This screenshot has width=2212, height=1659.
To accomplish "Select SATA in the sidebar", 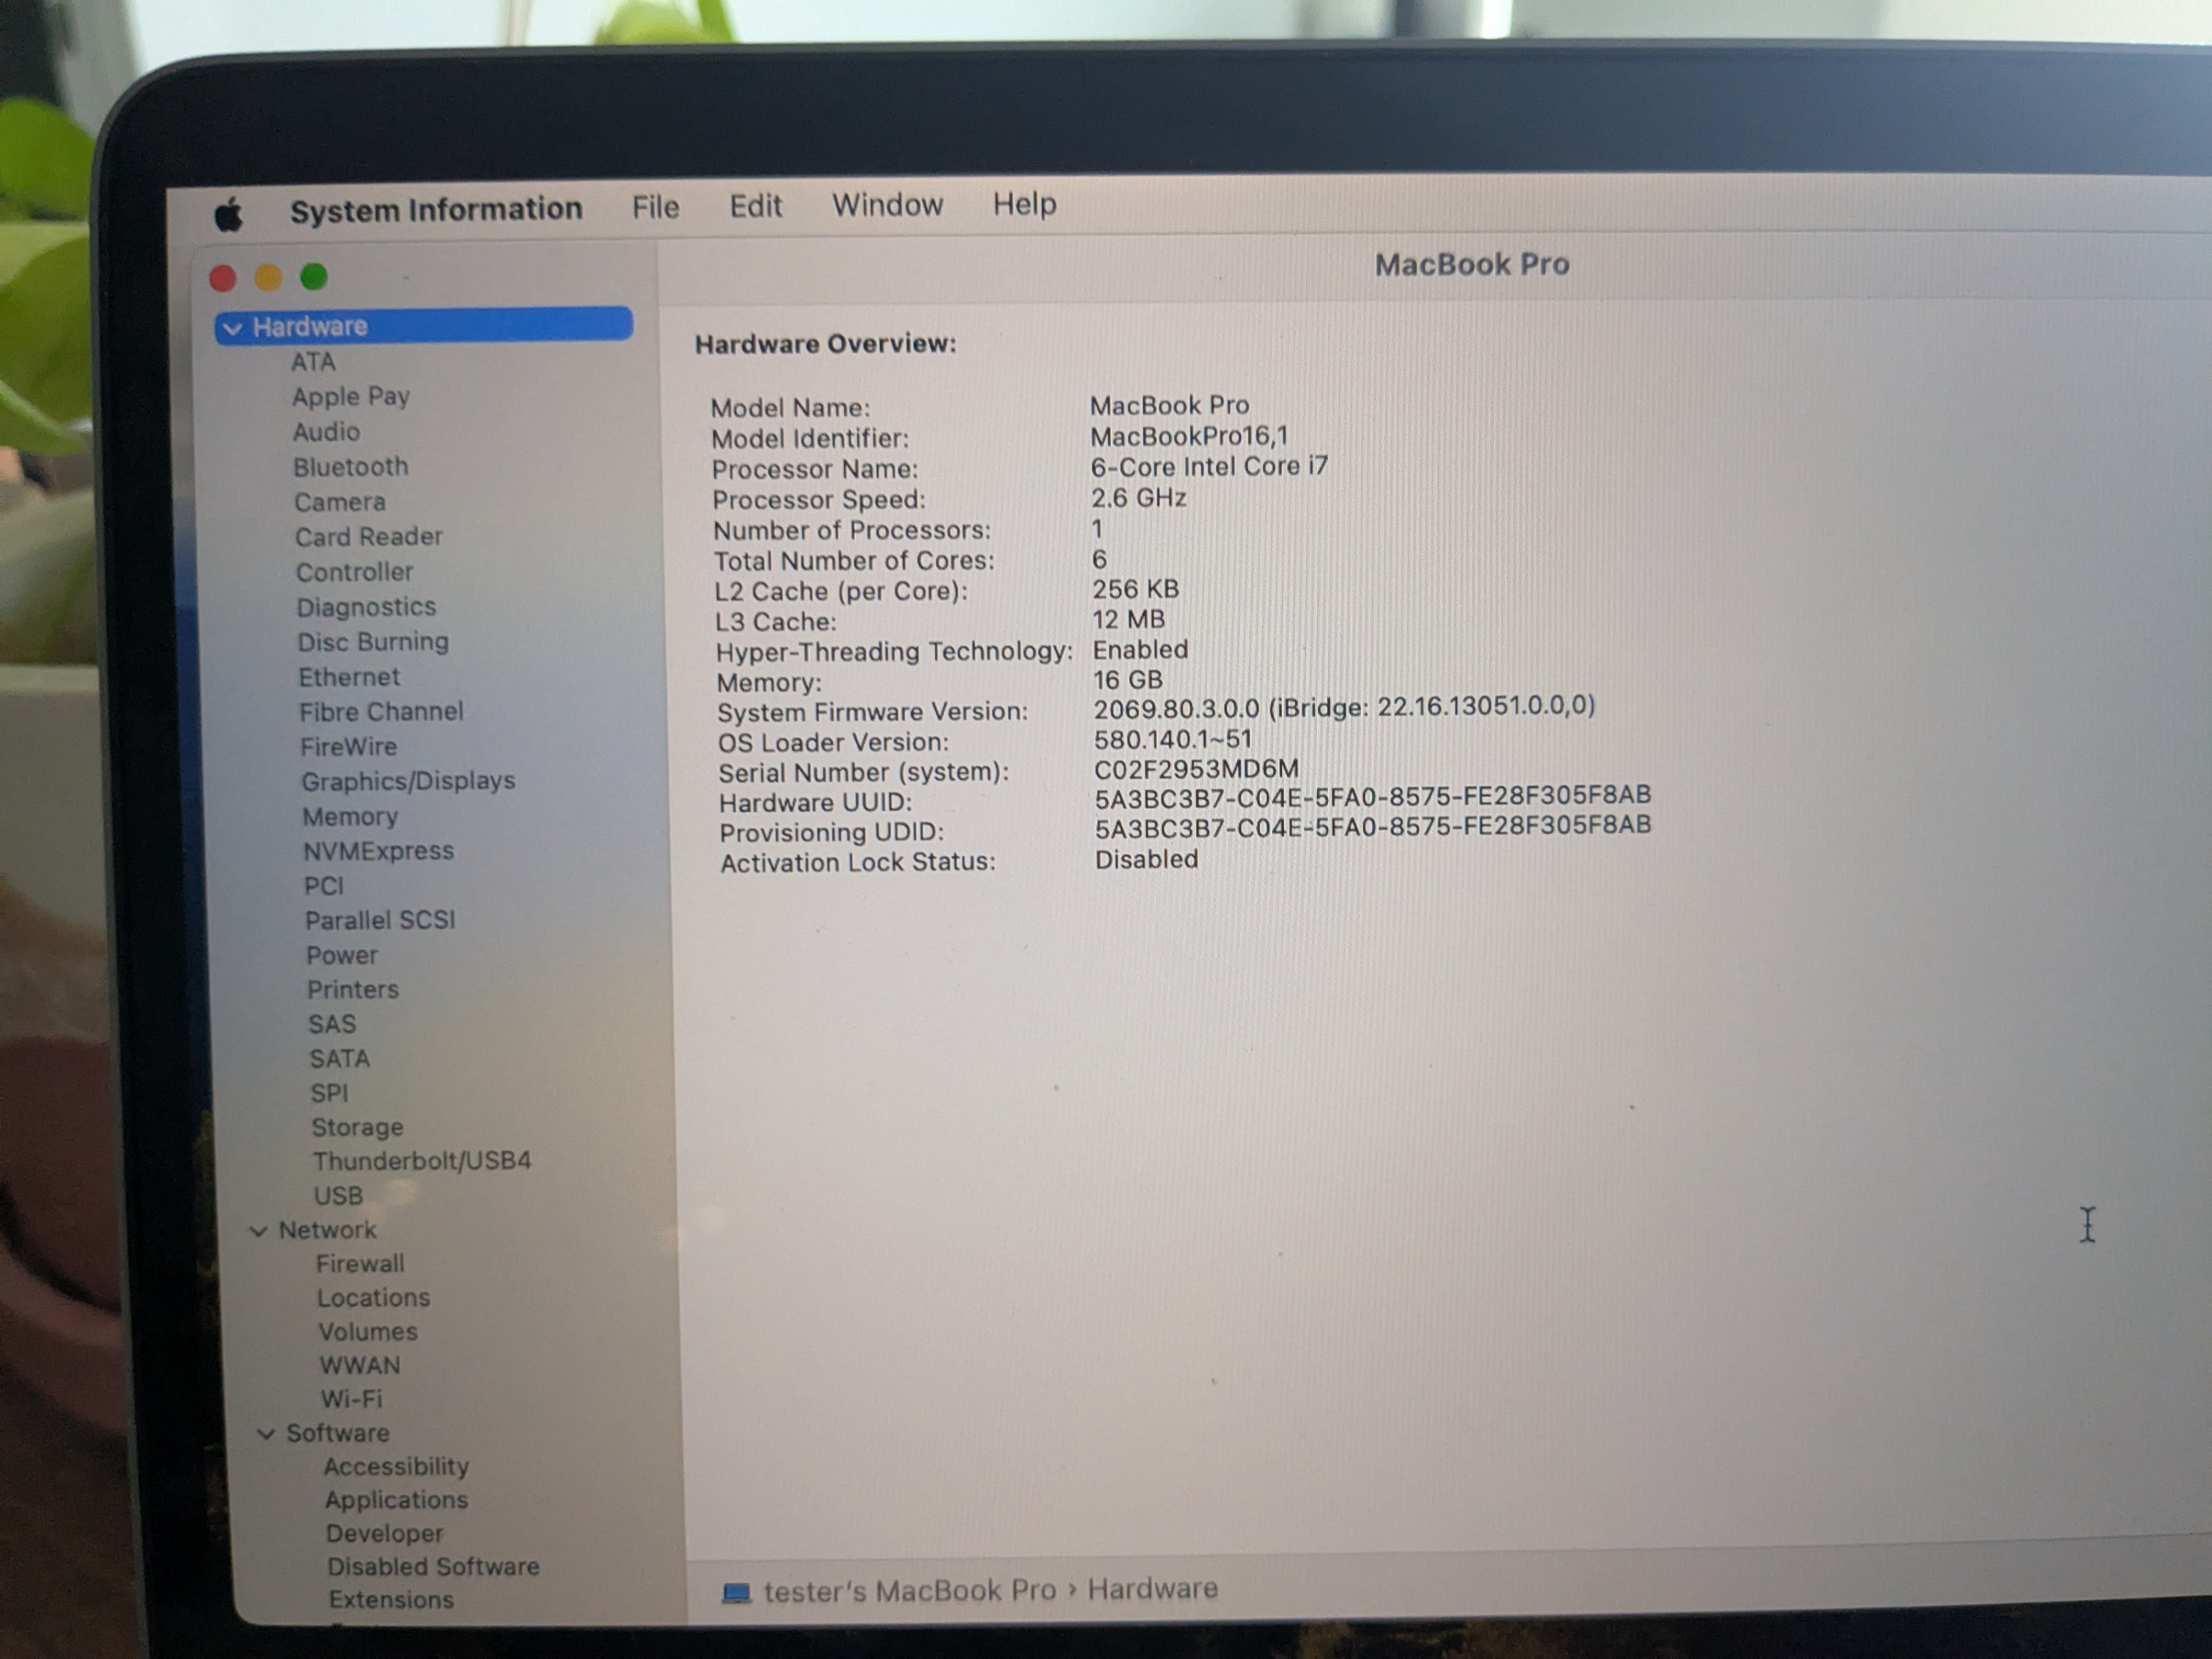I will click(340, 1059).
